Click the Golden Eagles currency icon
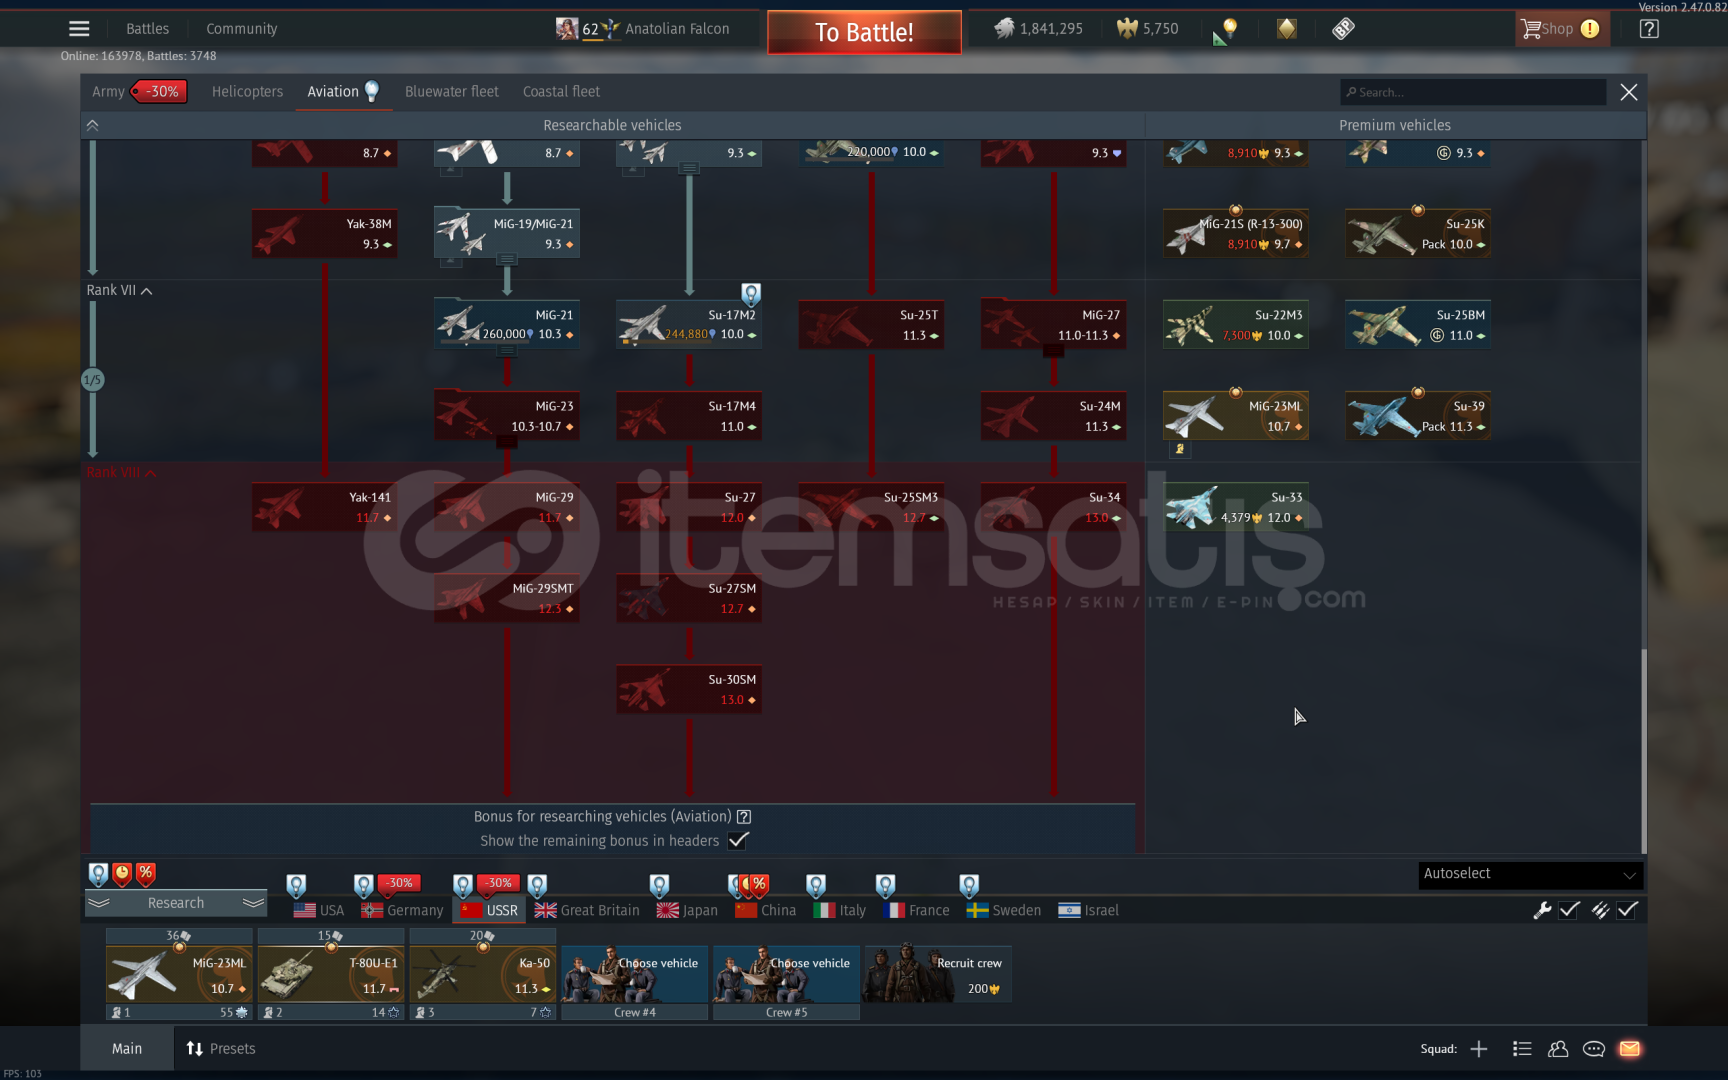The height and width of the screenshot is (1080, 1728). 1127,29
